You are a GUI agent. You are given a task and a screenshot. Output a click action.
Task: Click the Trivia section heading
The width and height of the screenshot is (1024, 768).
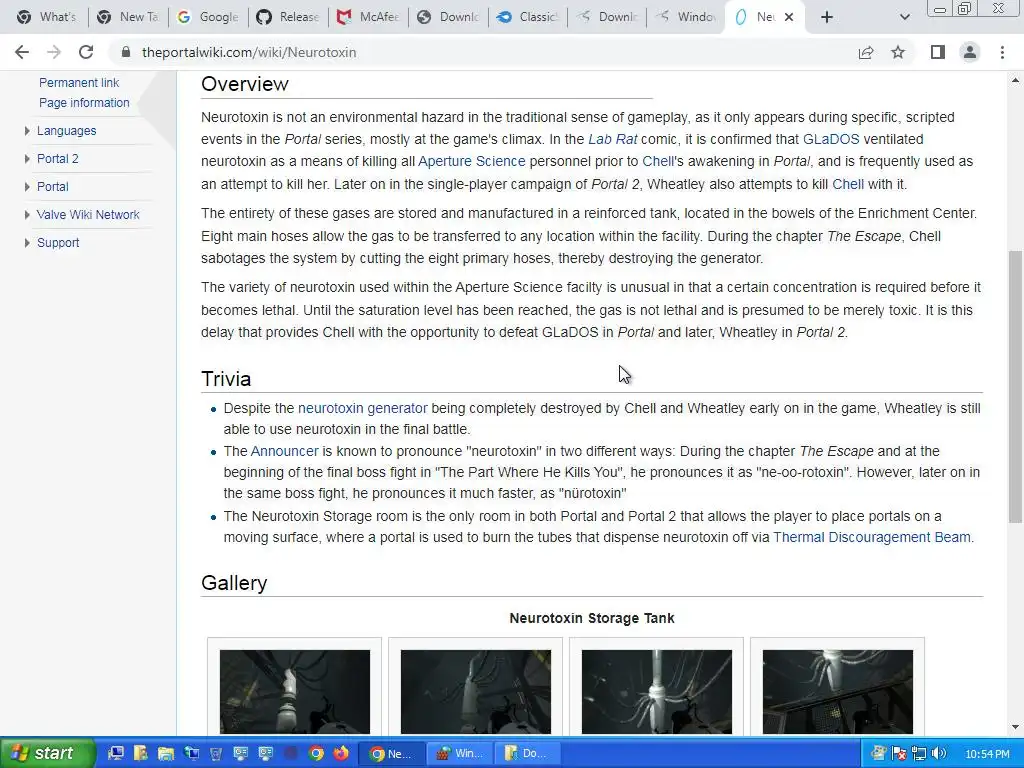pos(226,379)
